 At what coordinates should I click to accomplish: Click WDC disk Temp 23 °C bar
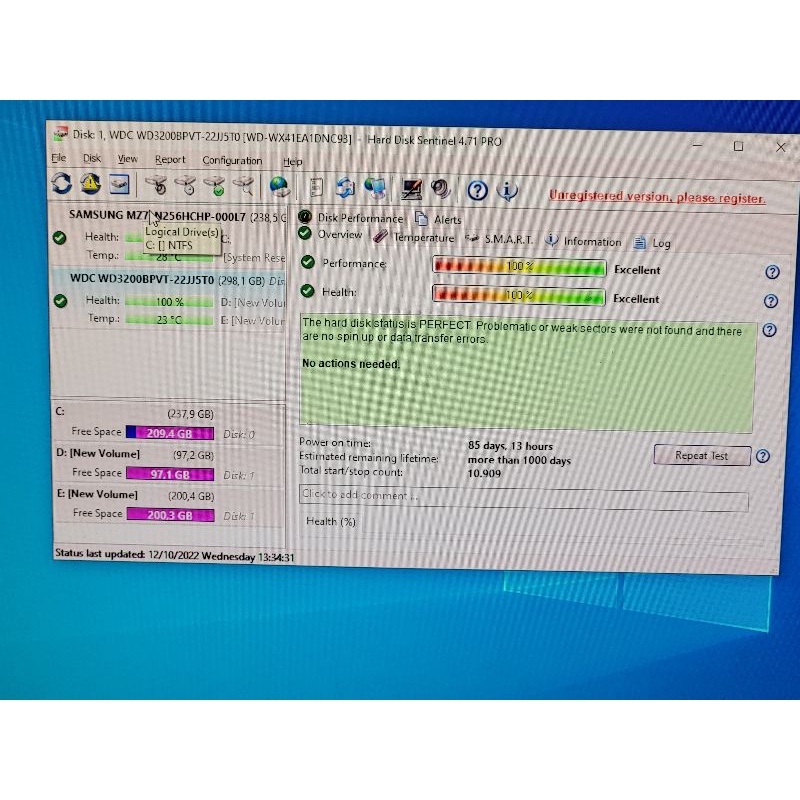click(x=169, y=319)
